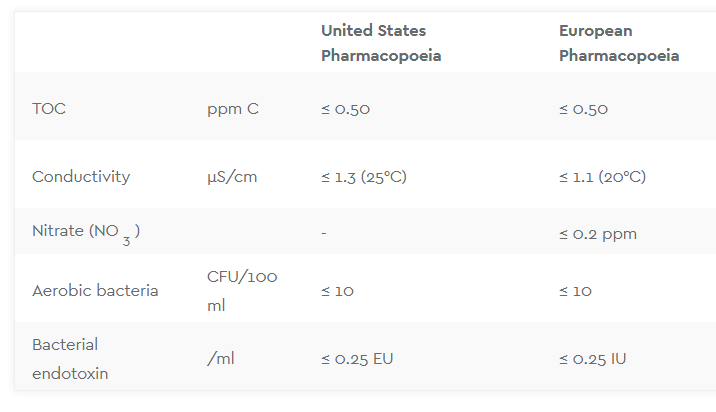Select the ≤ 0.25 IU endotoxin value
This screenshot has height=412, width=716.
593,359
